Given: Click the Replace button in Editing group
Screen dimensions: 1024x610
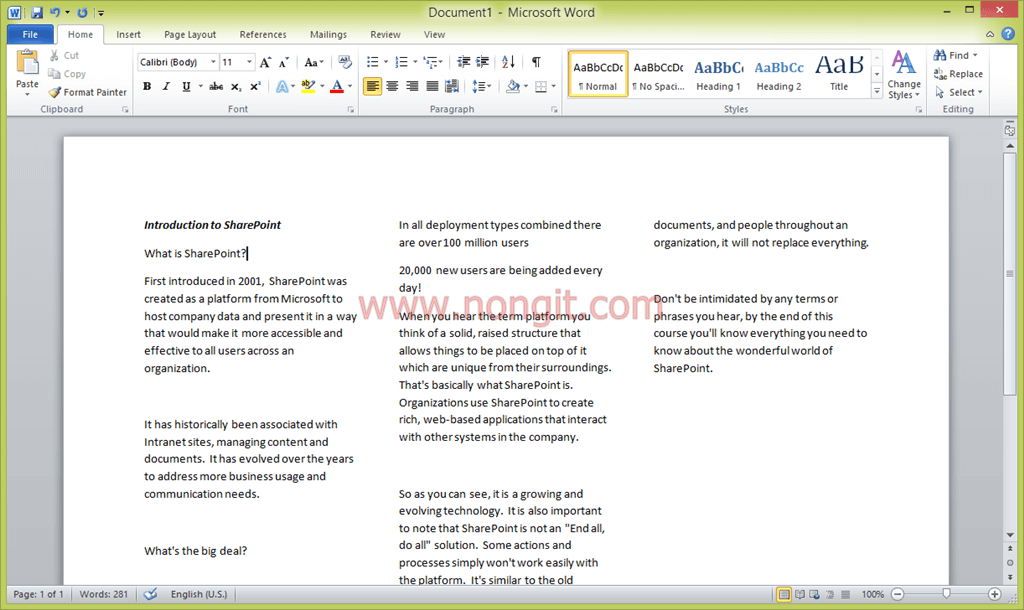Looking at the screenshot, I should pos(958,74).
